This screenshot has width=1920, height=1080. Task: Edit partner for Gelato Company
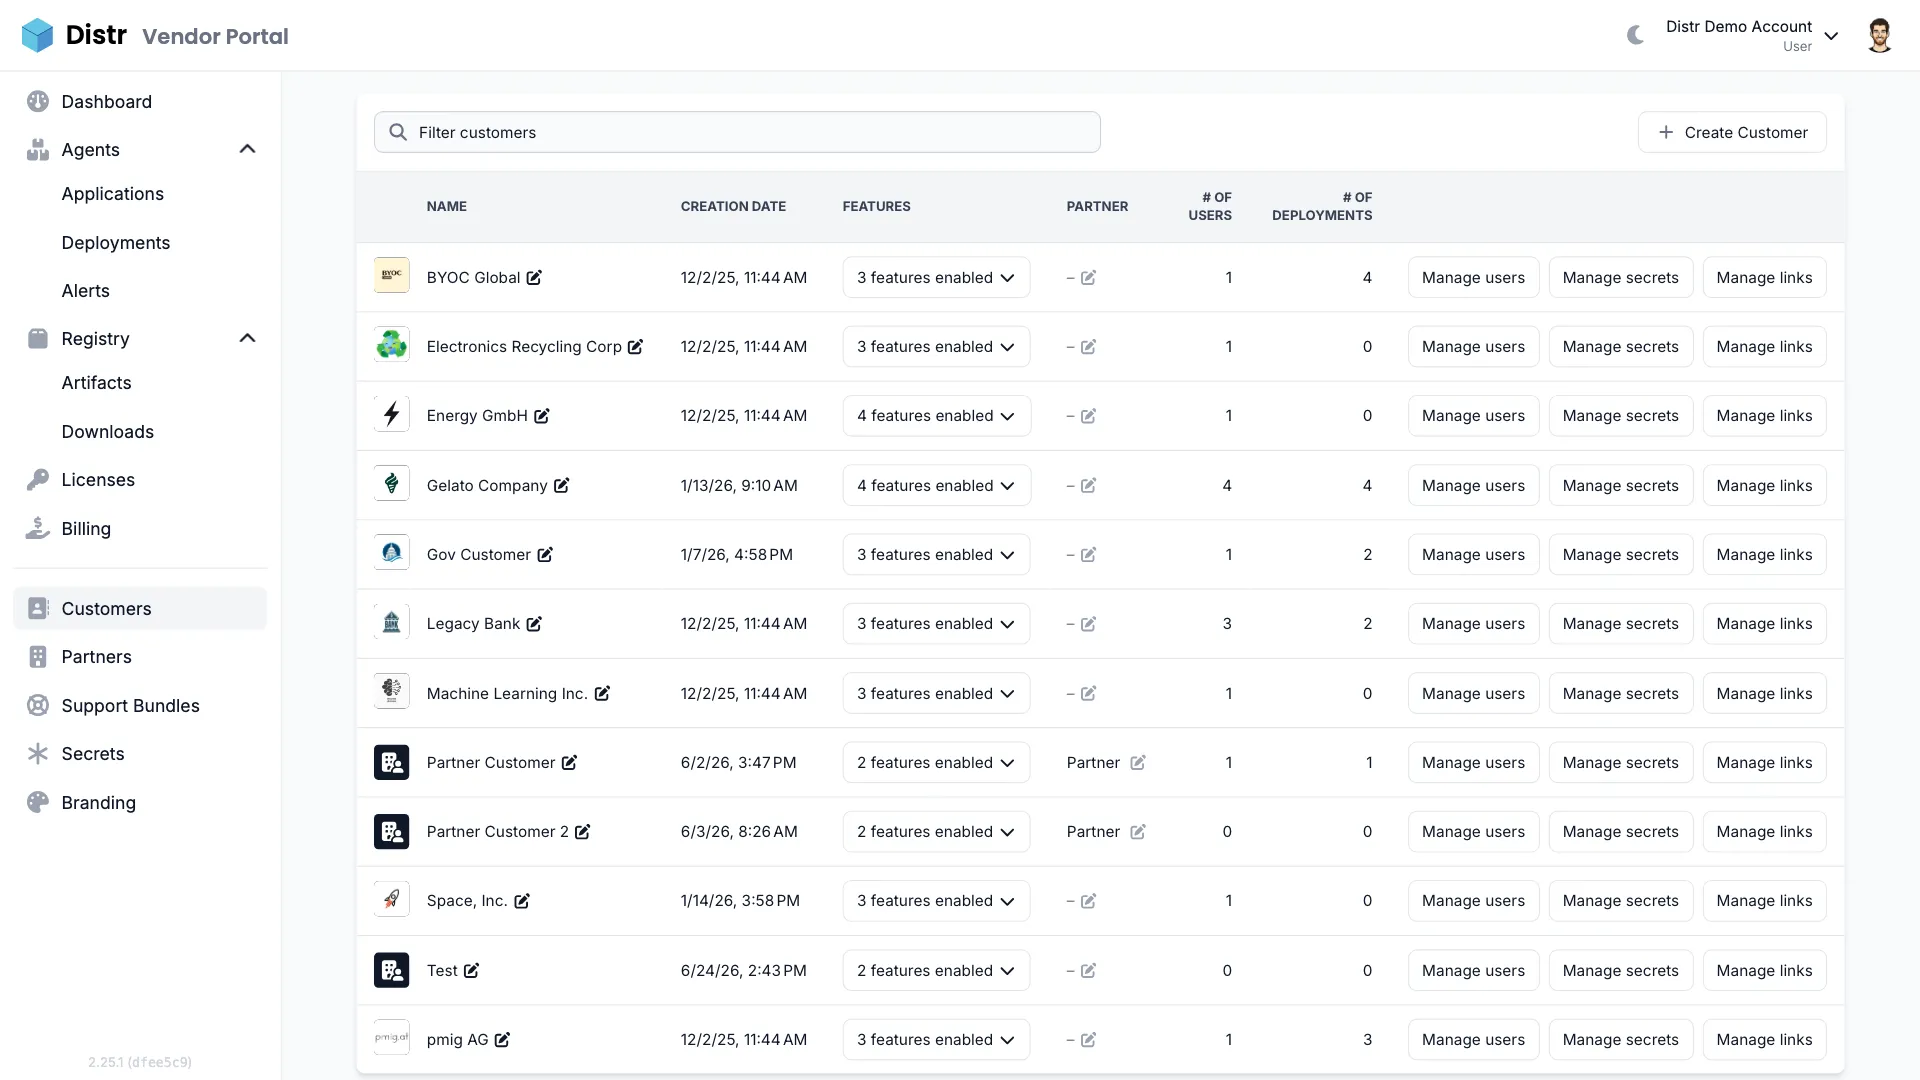coord(1089,486)
